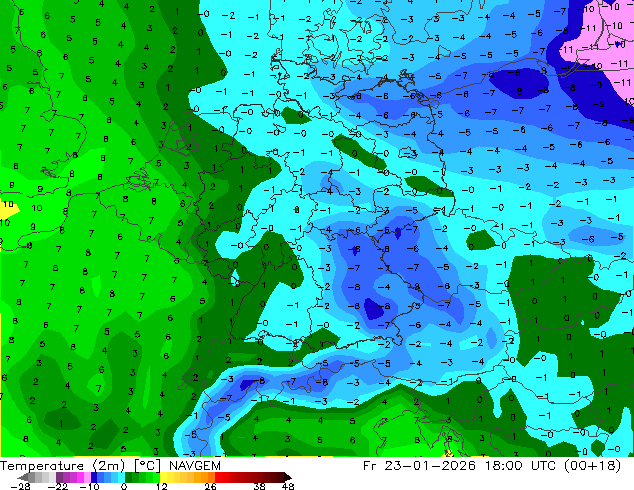Click the '38' legend scale value

click(260, 486)
